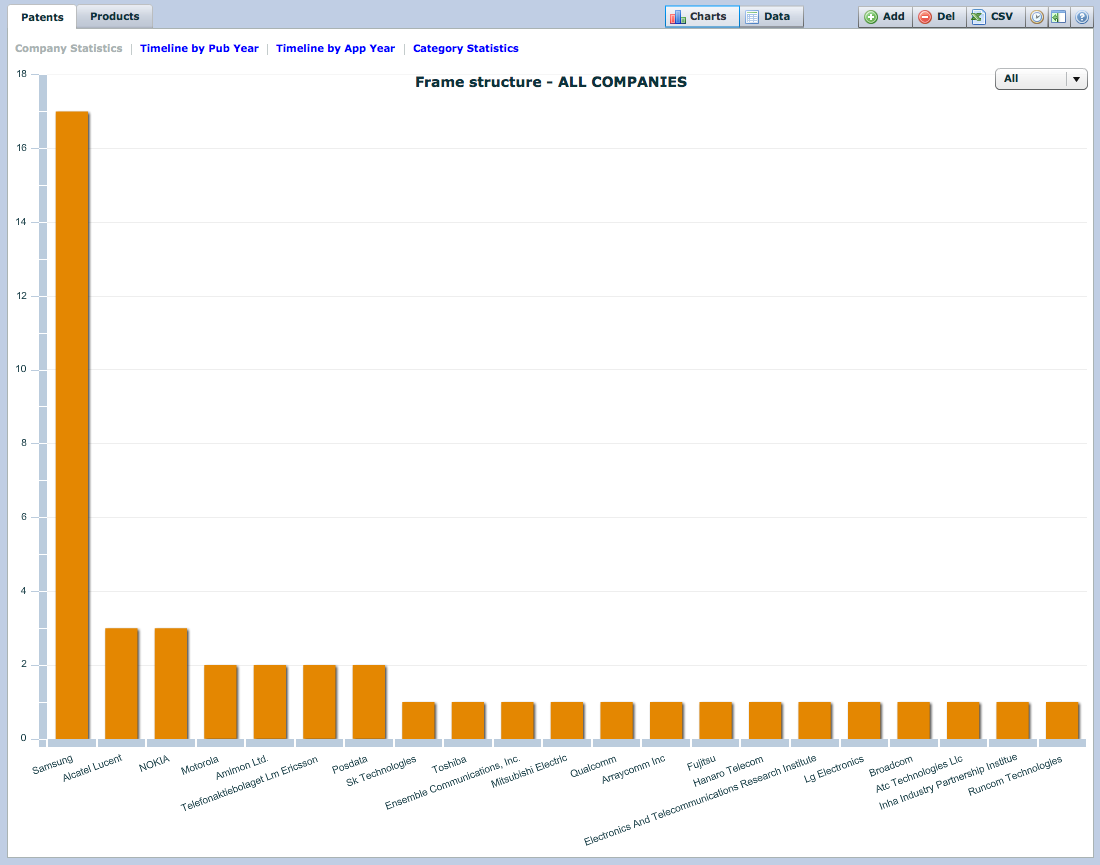Export results with the CSV button

[x=993, y=17]
